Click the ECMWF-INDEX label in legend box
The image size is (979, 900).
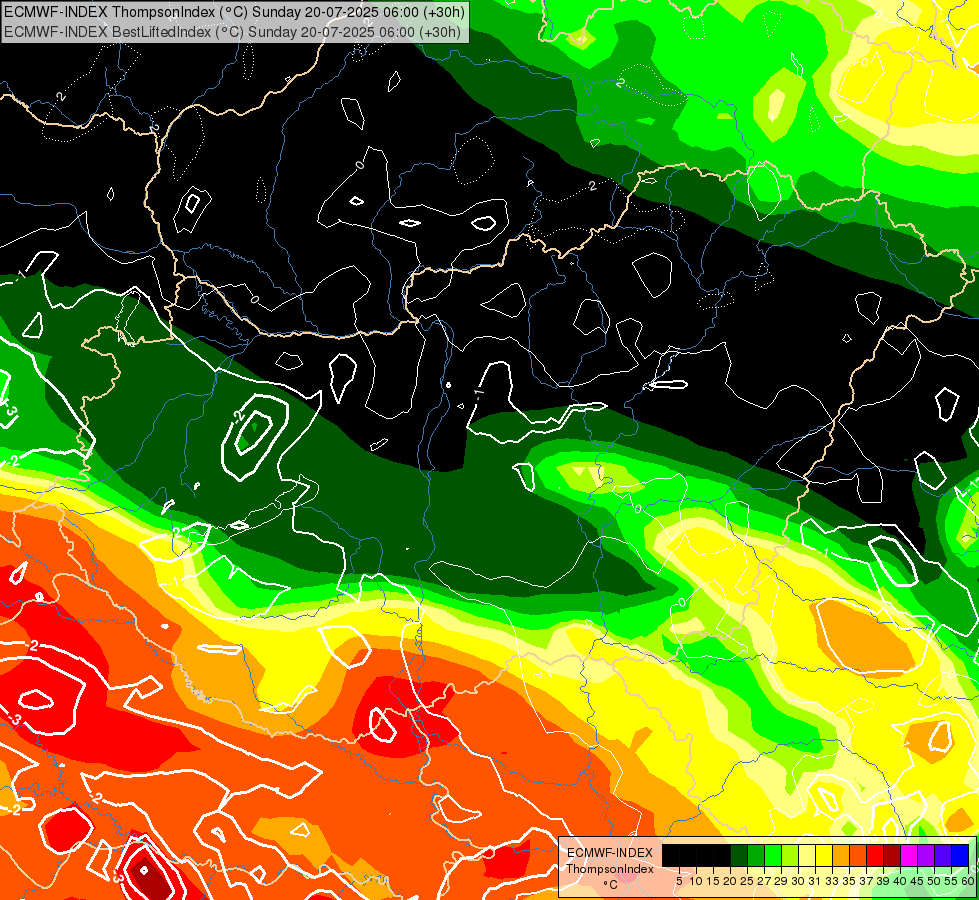[x=610, y=853]
